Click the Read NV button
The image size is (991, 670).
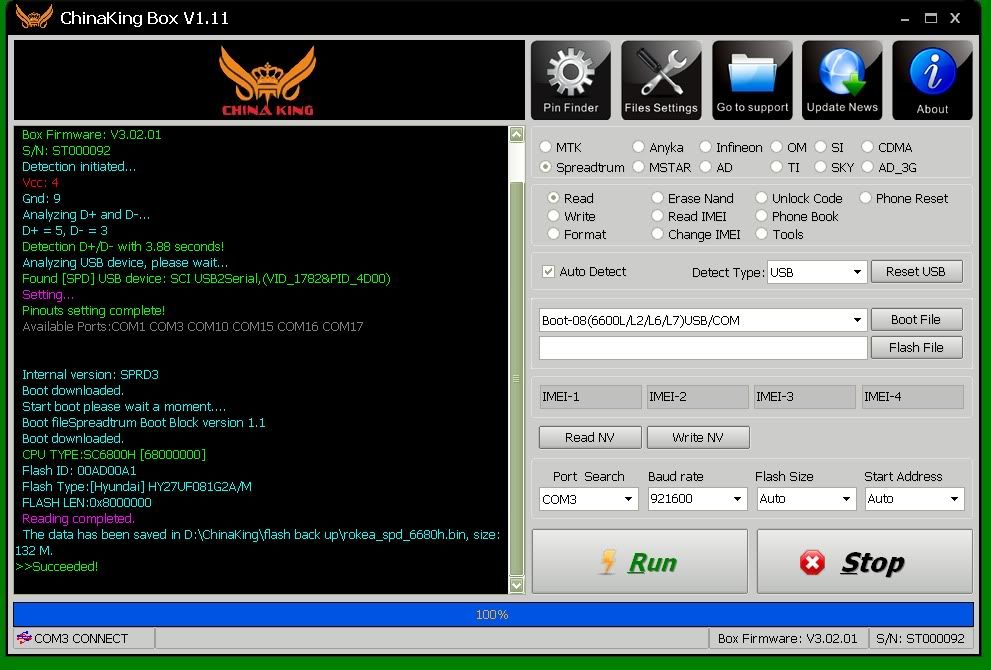click(x=590, y=437)
